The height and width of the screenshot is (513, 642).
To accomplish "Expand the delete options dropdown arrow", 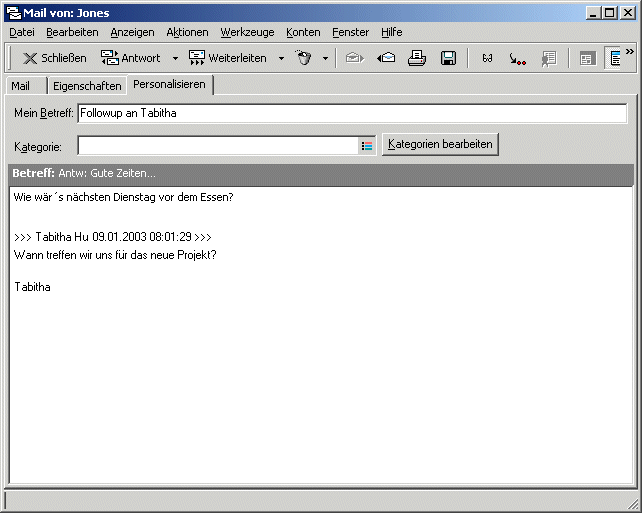I will (326, 59).
